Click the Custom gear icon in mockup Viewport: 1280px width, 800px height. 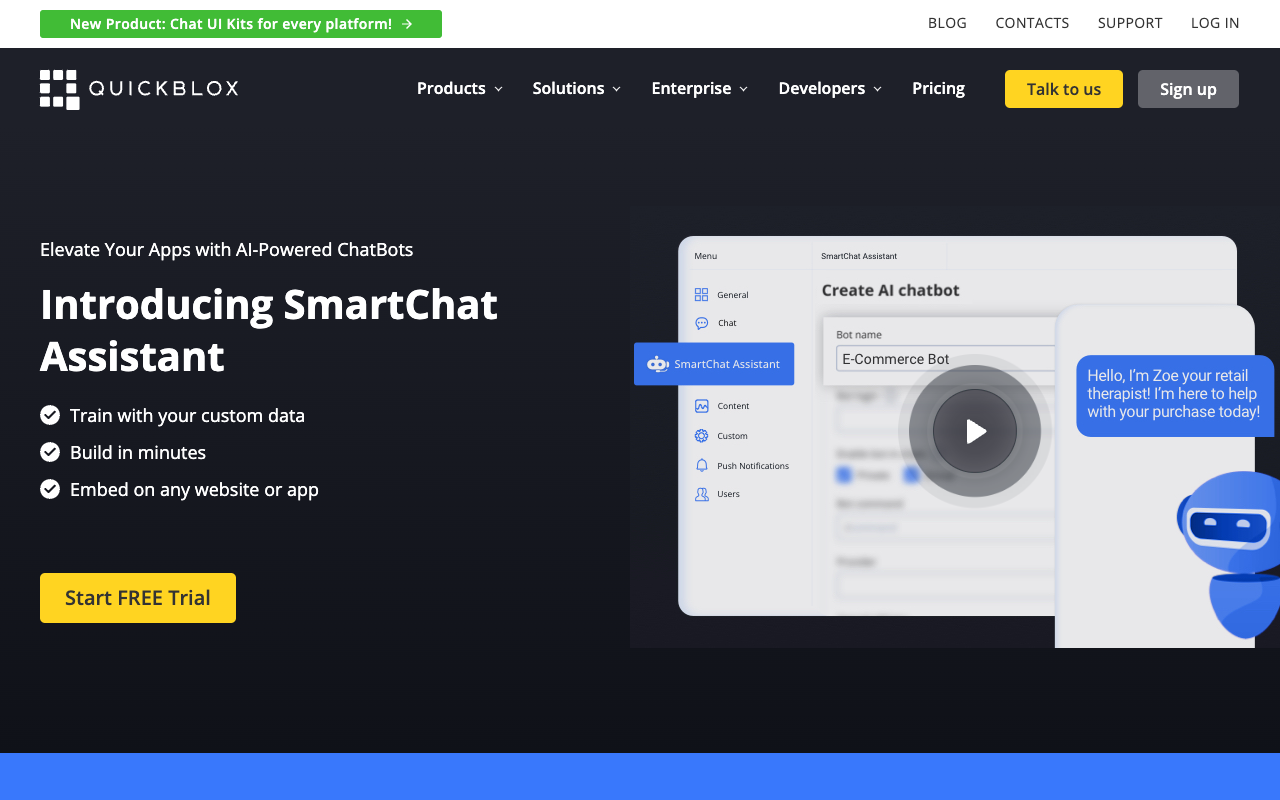click(x=701, y=436)
